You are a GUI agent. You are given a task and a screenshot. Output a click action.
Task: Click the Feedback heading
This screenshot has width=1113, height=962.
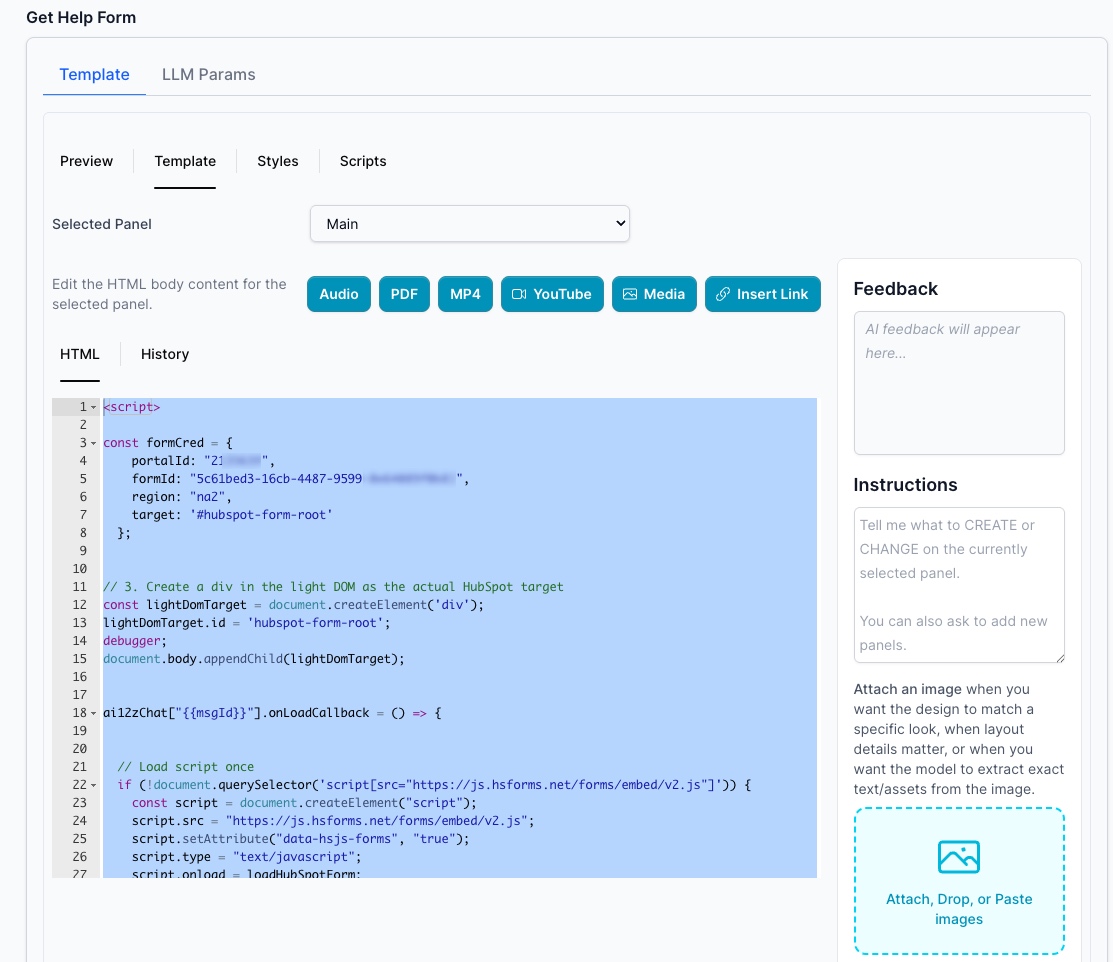pos(895,289)
